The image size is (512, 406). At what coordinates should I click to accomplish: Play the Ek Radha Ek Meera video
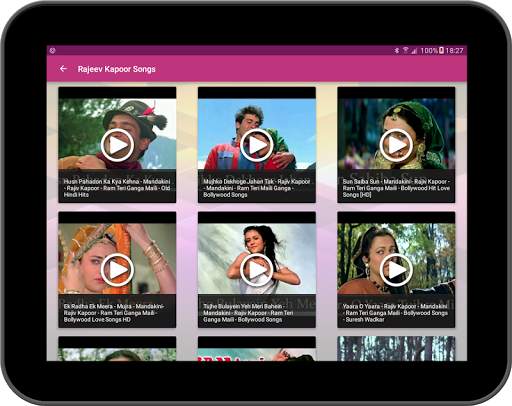coord(117,270)
